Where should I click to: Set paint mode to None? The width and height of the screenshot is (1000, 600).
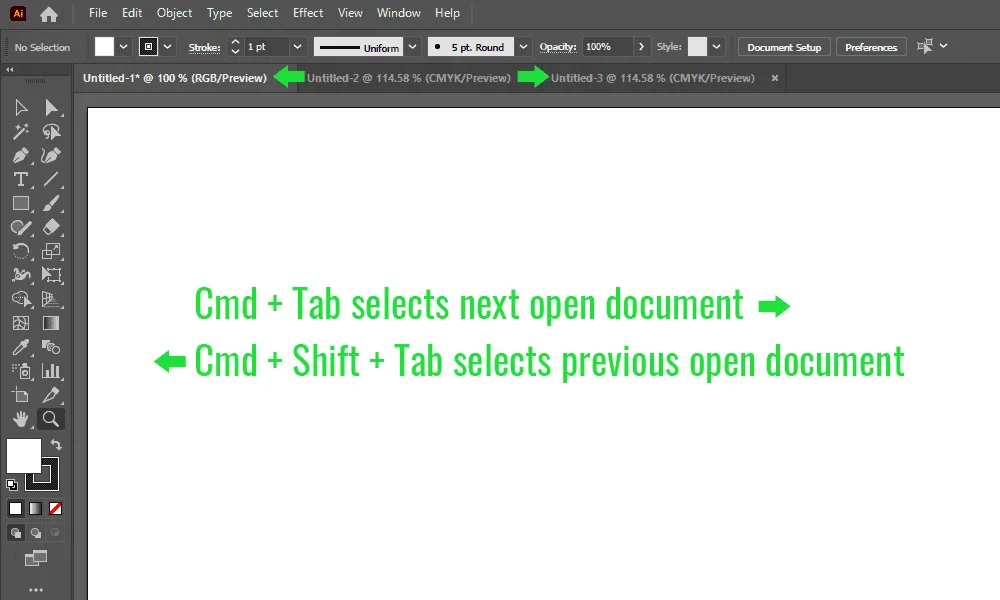[55, 508]
